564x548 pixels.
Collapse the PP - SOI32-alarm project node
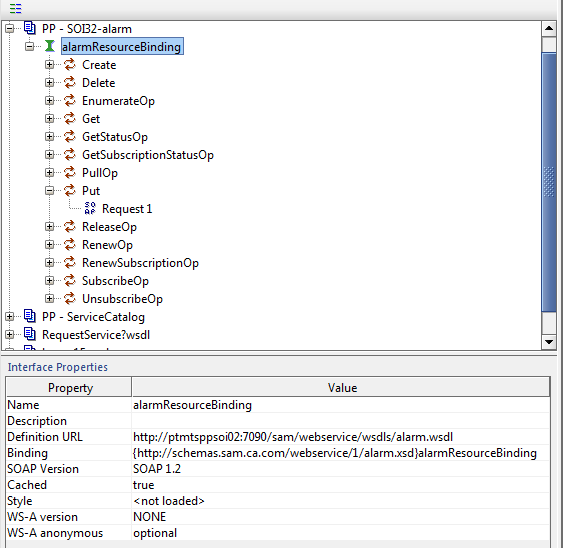pyautogui.click(x=9, y=28)
